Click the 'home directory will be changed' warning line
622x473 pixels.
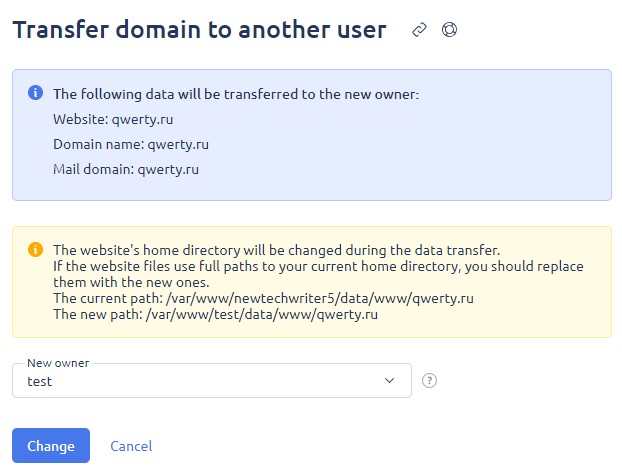(x=276, y=250)
